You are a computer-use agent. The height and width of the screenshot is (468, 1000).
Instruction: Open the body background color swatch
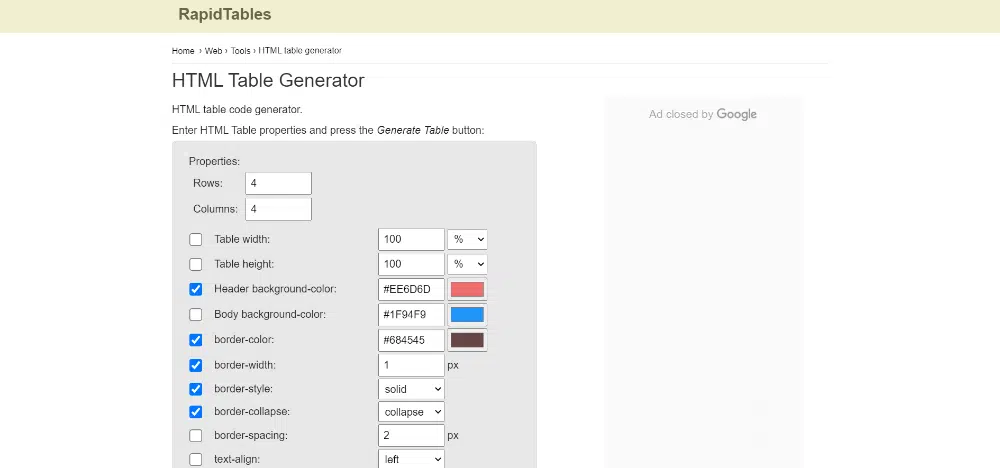click(467, 315)
